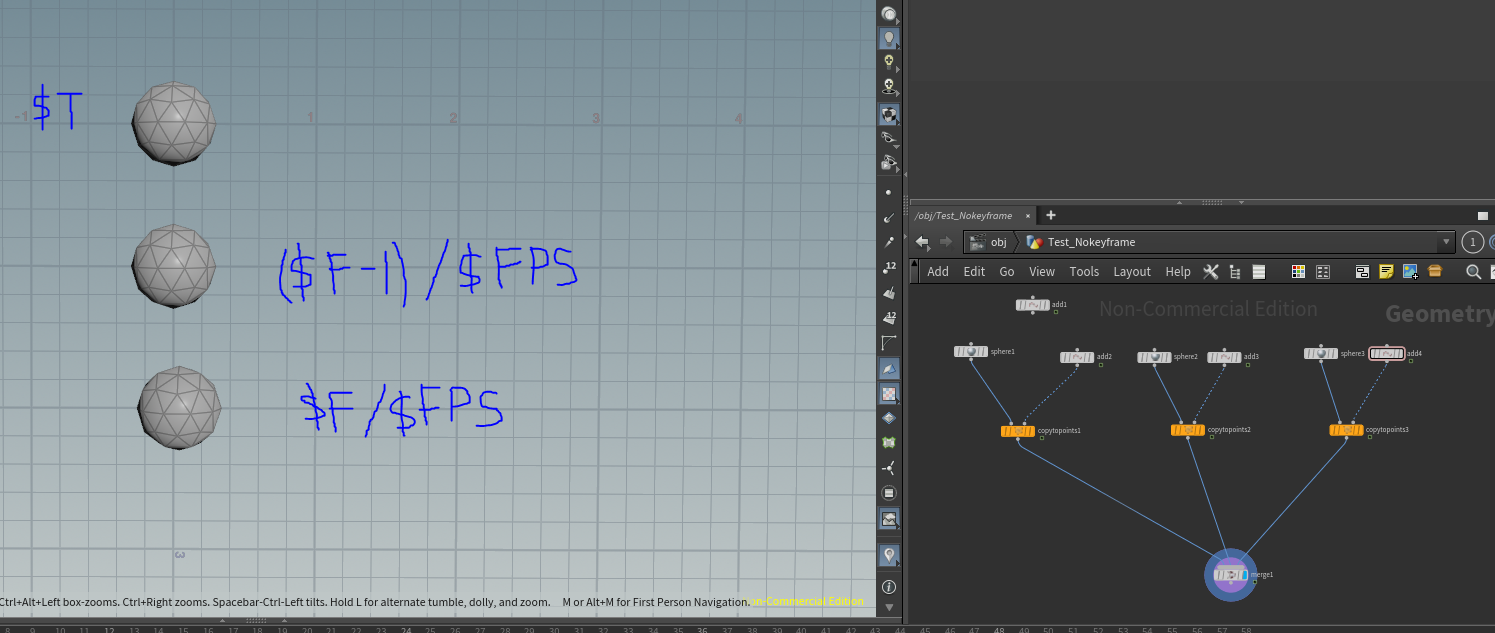Go forward in network navigation
The image size is (1495, 633).
coord(946,242)
